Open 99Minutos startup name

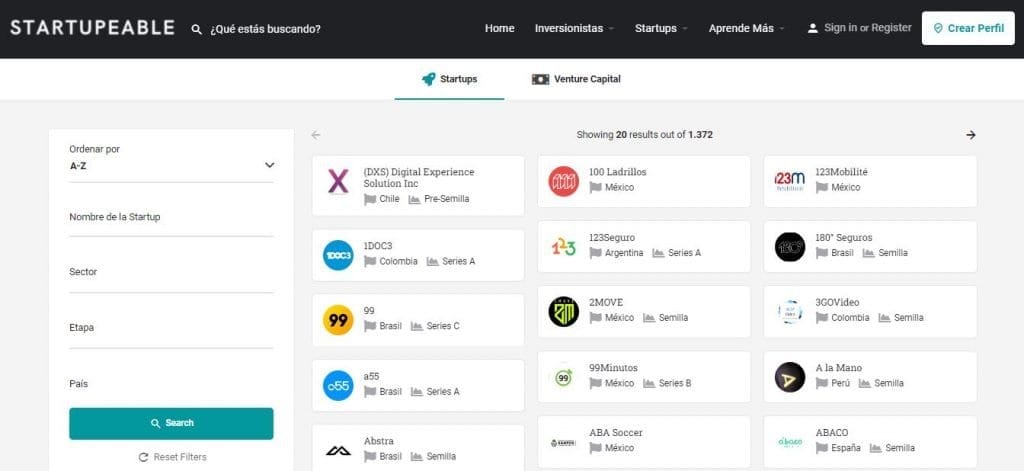pos(613,367)
